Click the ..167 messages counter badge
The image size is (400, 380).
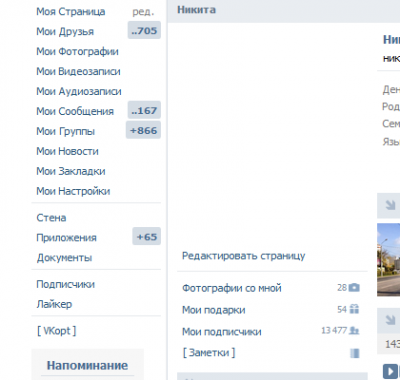pyautogui.click(x=144, y=110)
